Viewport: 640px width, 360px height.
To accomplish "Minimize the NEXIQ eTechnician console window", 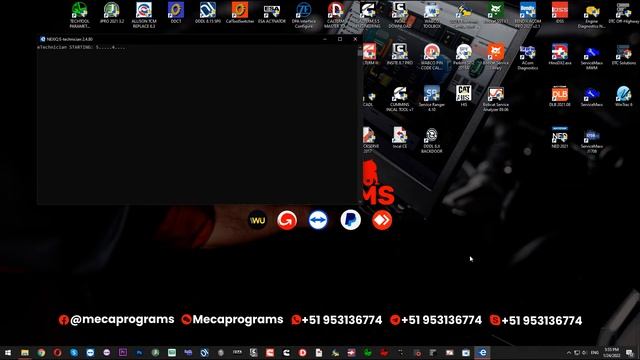I will click(325, 39).
